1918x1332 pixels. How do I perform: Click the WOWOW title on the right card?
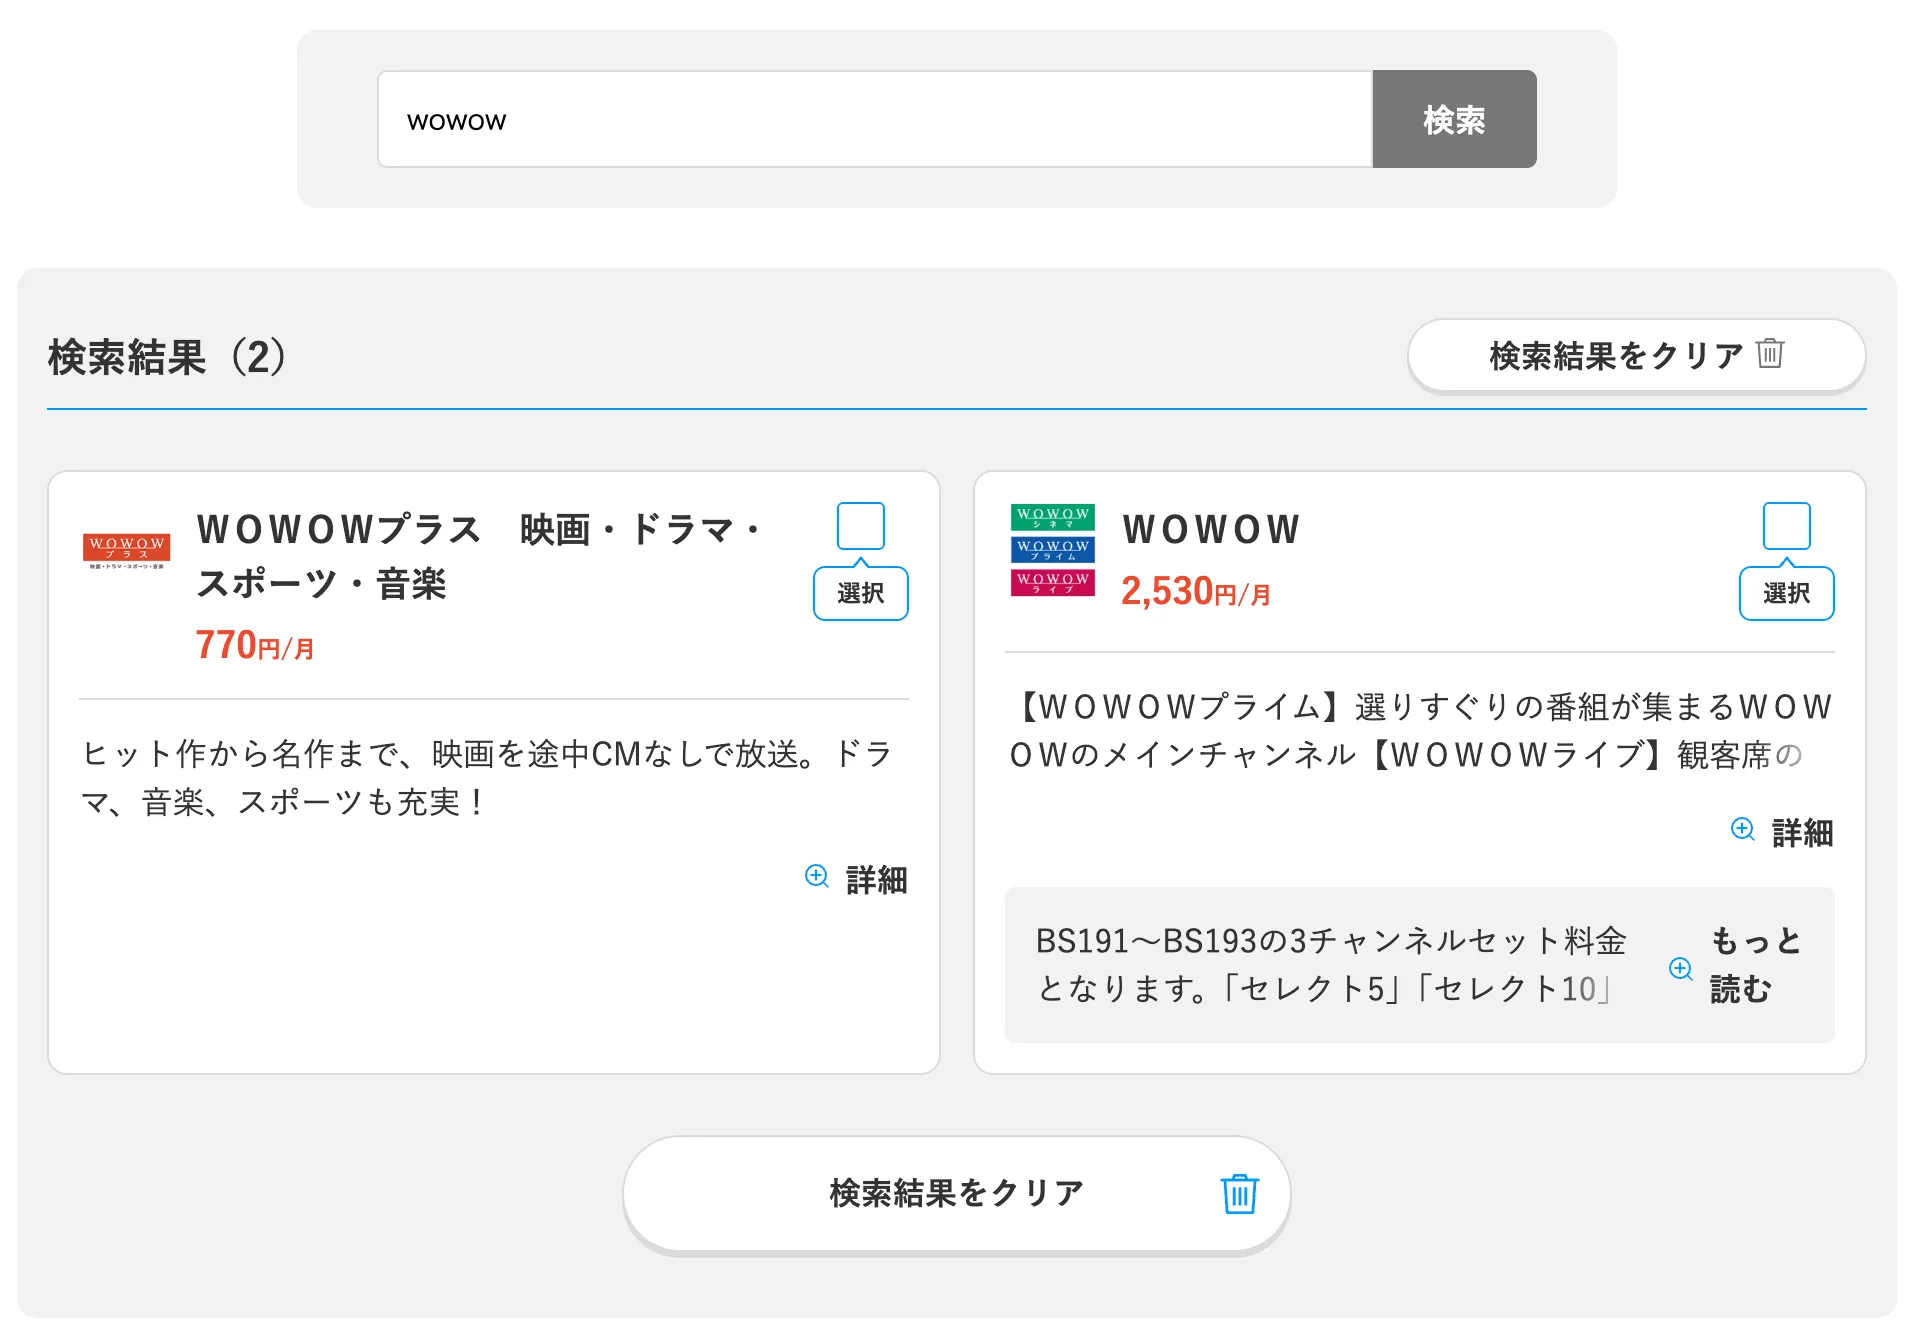click(x=1211, y=529)
